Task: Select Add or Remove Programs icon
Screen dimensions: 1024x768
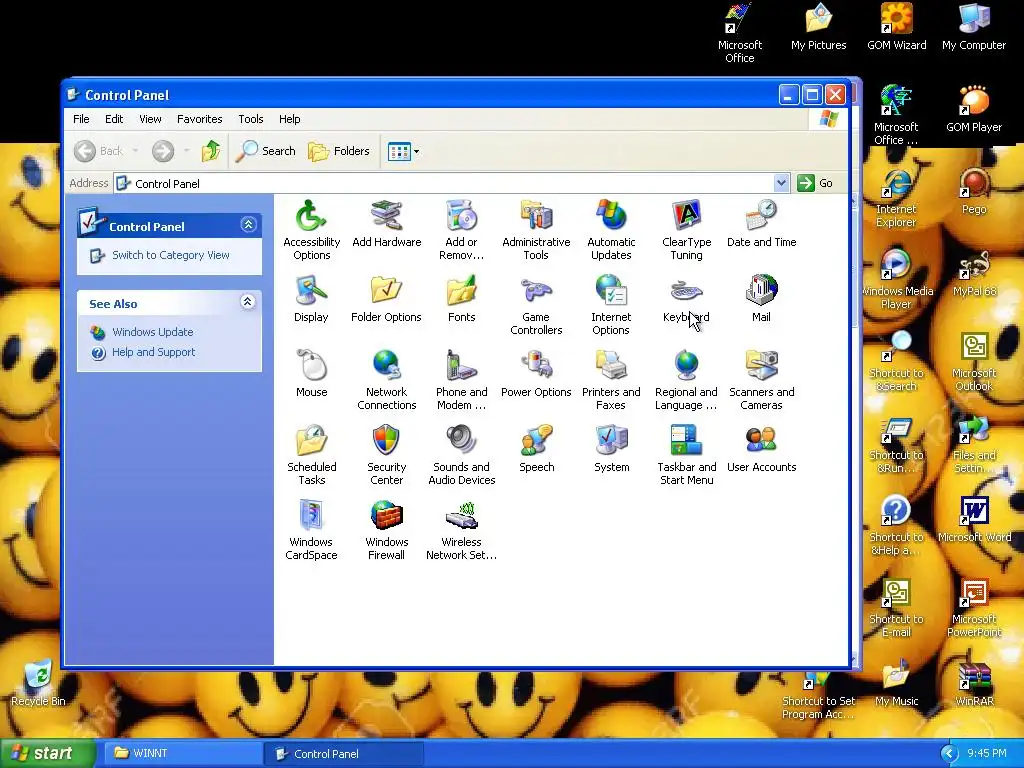Action: pos(462,230)
